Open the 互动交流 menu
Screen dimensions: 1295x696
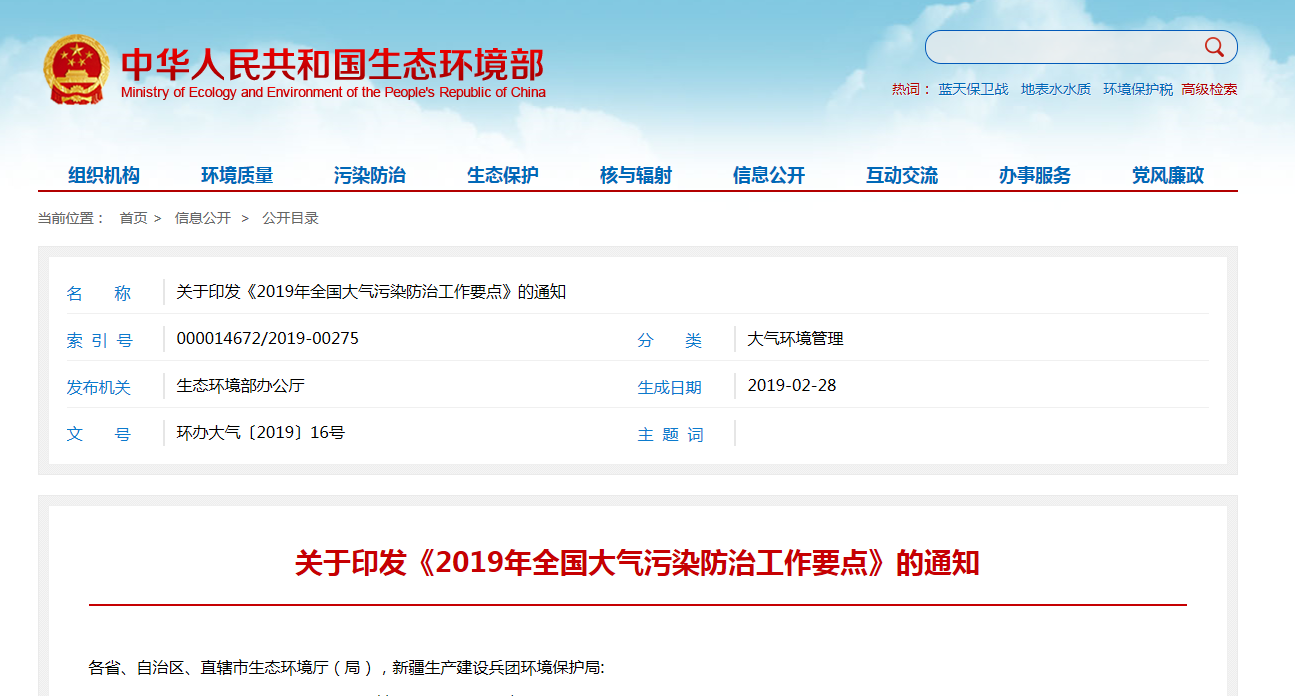(x=902, y=176)
